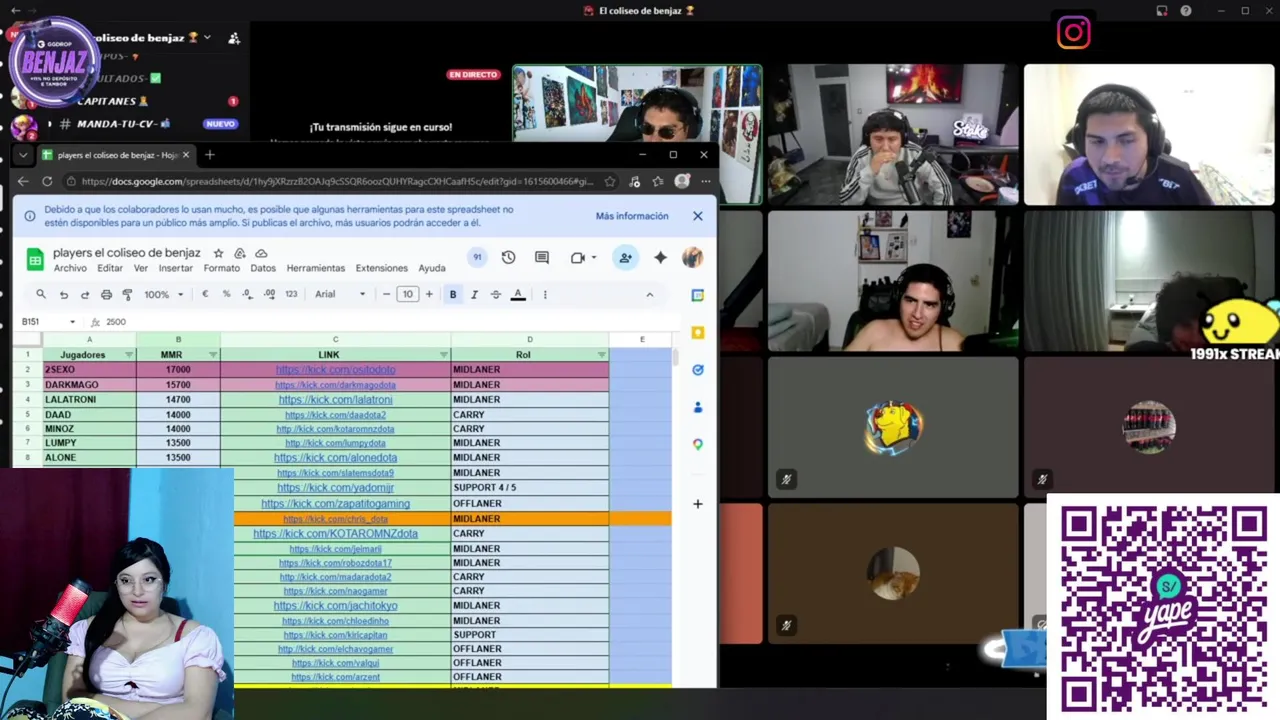Click the Share people button
Image resolution: width=1280 pixels, height=720 pixels.
coord(625,257)
